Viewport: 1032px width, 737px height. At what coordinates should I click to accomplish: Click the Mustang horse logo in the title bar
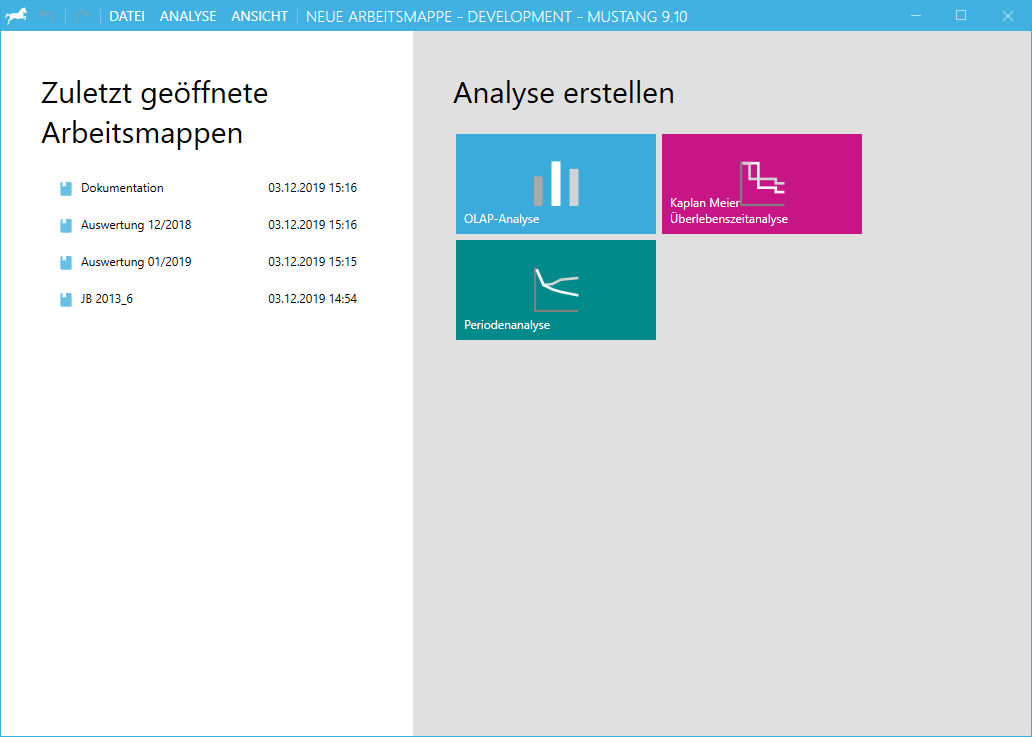pos(17,16)
